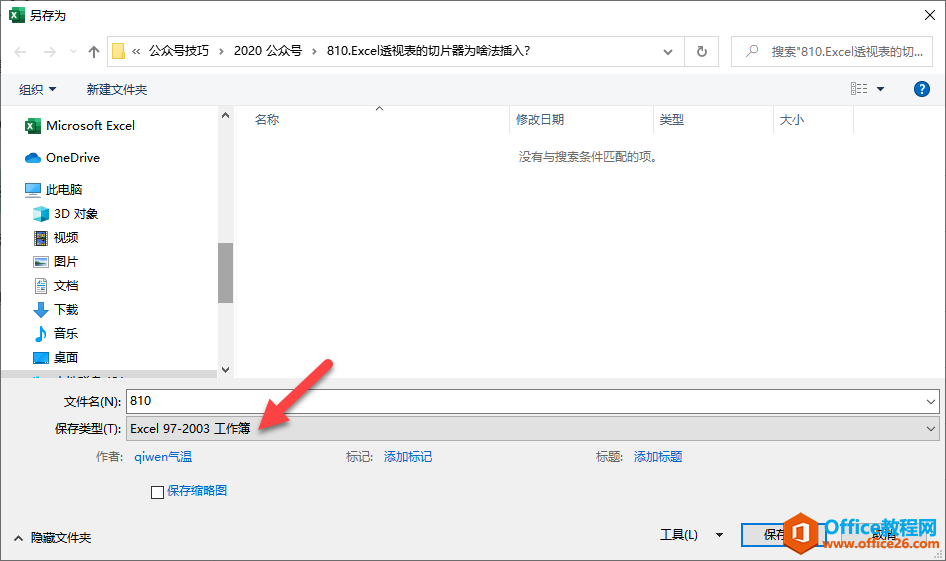Close the 另存为 dialog
The height and width of the screenshot is (561, 946).
930,15
